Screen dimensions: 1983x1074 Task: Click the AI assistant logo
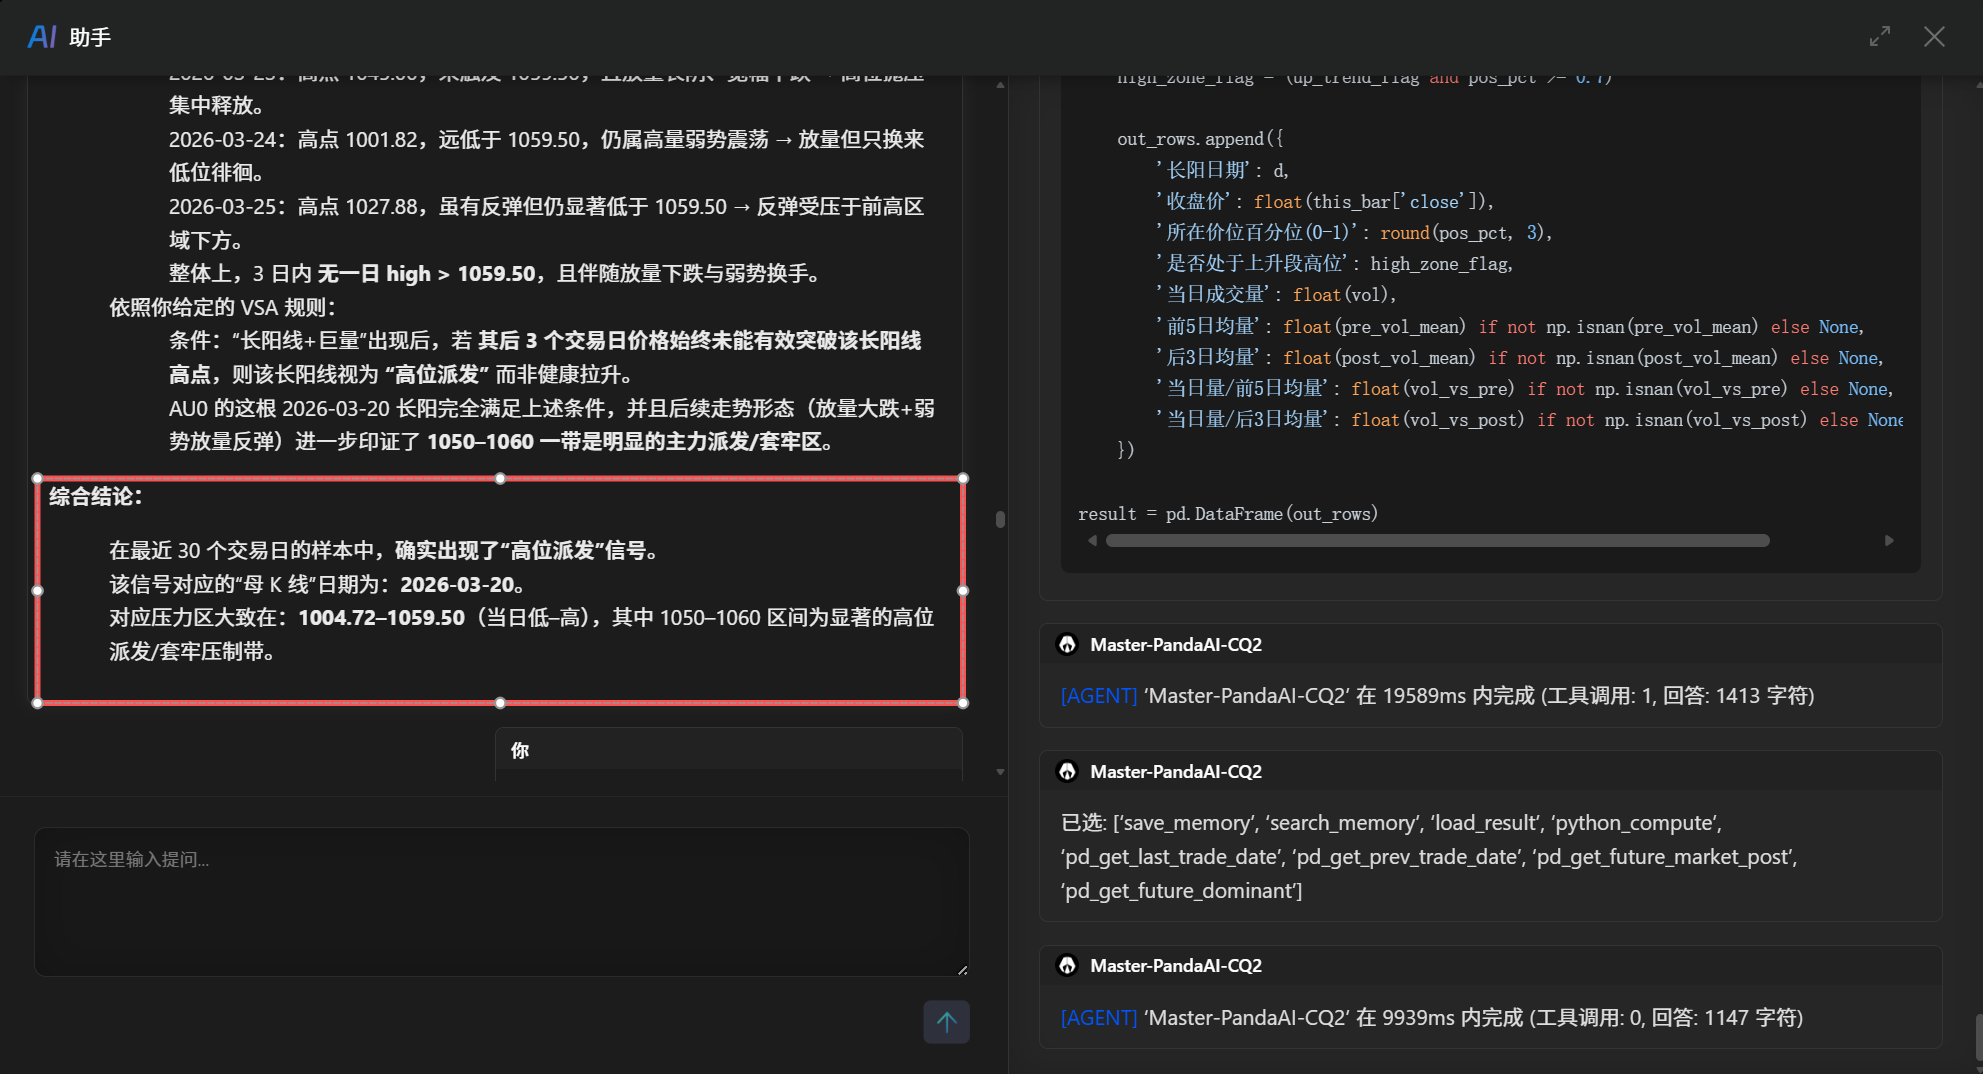[x=40, y=37]
